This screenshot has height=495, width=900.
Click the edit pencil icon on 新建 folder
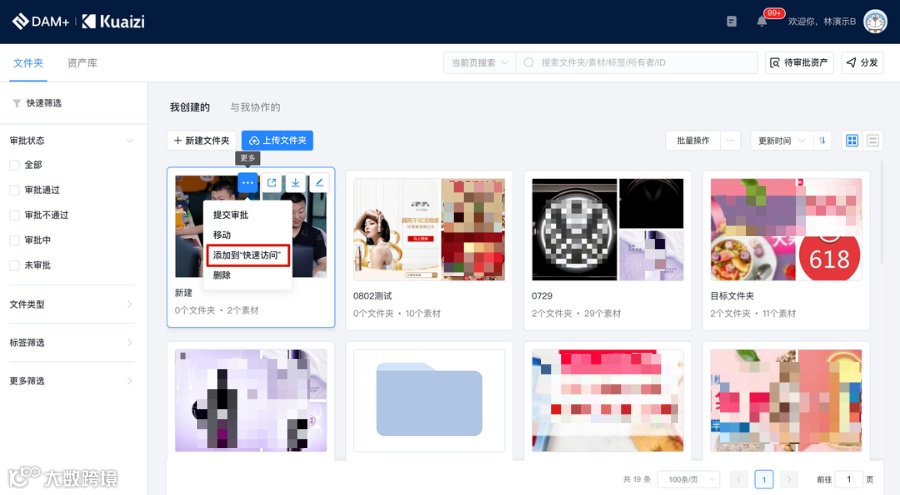[319, 183]
